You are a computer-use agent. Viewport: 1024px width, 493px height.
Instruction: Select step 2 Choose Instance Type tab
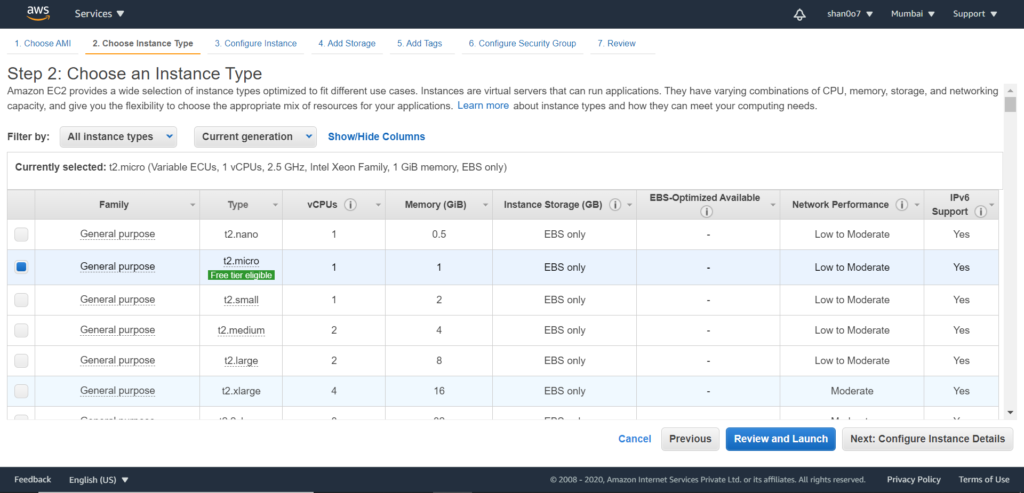pos(142,44)
